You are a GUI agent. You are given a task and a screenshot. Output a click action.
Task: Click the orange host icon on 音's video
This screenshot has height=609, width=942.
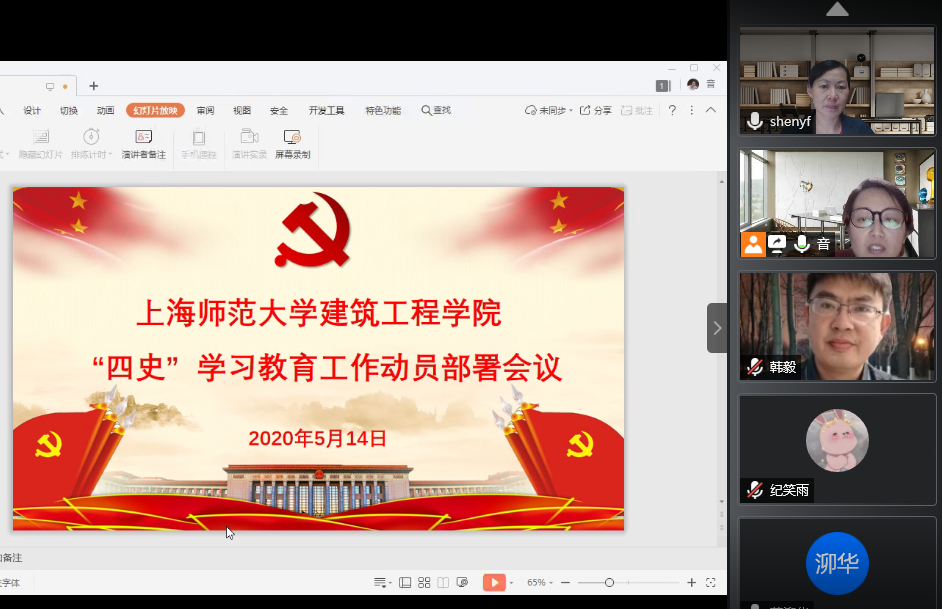753,244
